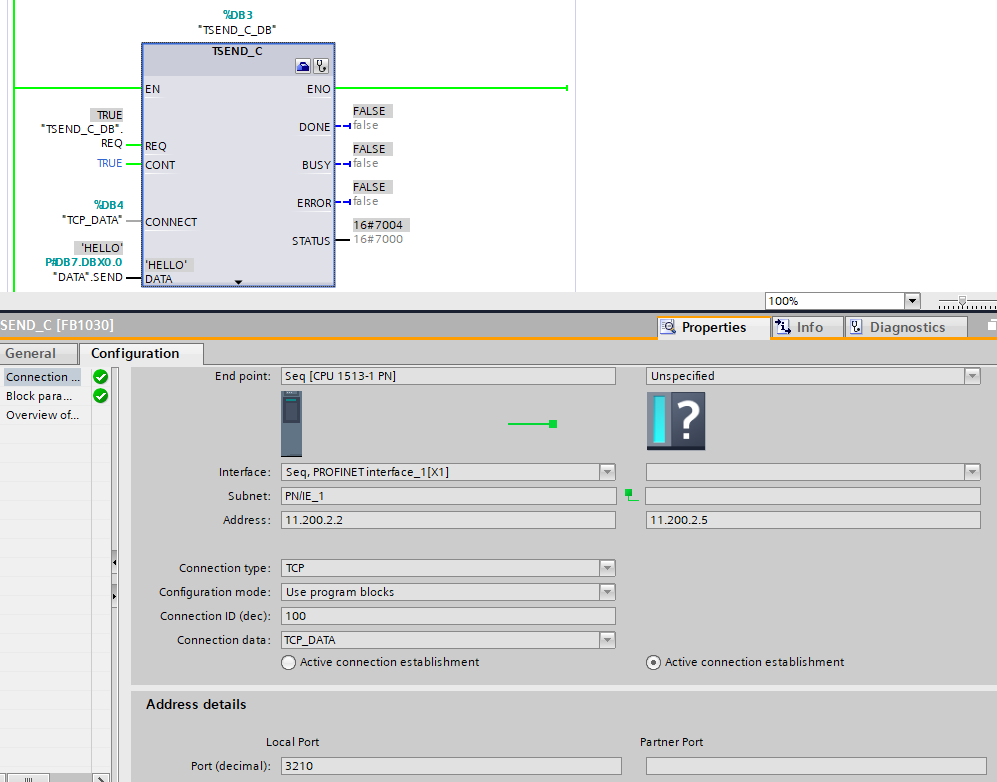This screenshot has width=997, height=782.
Task: Expand TSEND_C block with bottom arrow
Action: pos(238,282)
